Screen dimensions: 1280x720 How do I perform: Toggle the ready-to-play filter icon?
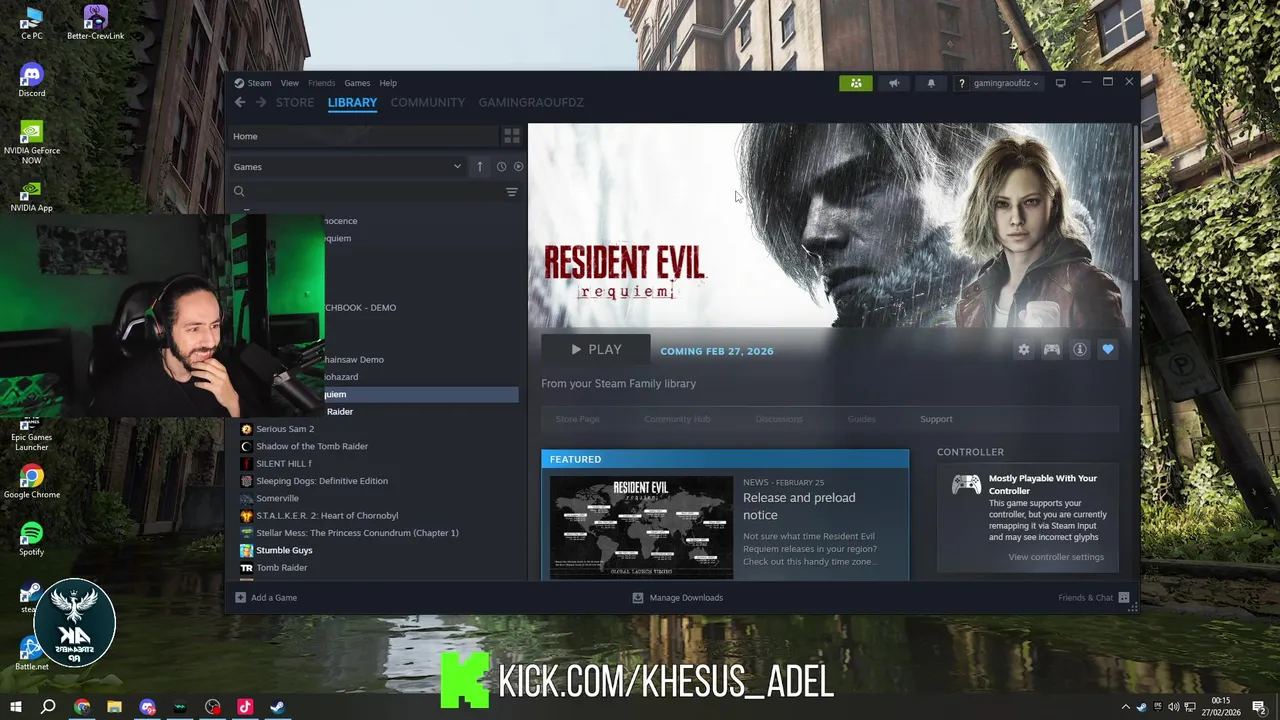click(518, 167)
